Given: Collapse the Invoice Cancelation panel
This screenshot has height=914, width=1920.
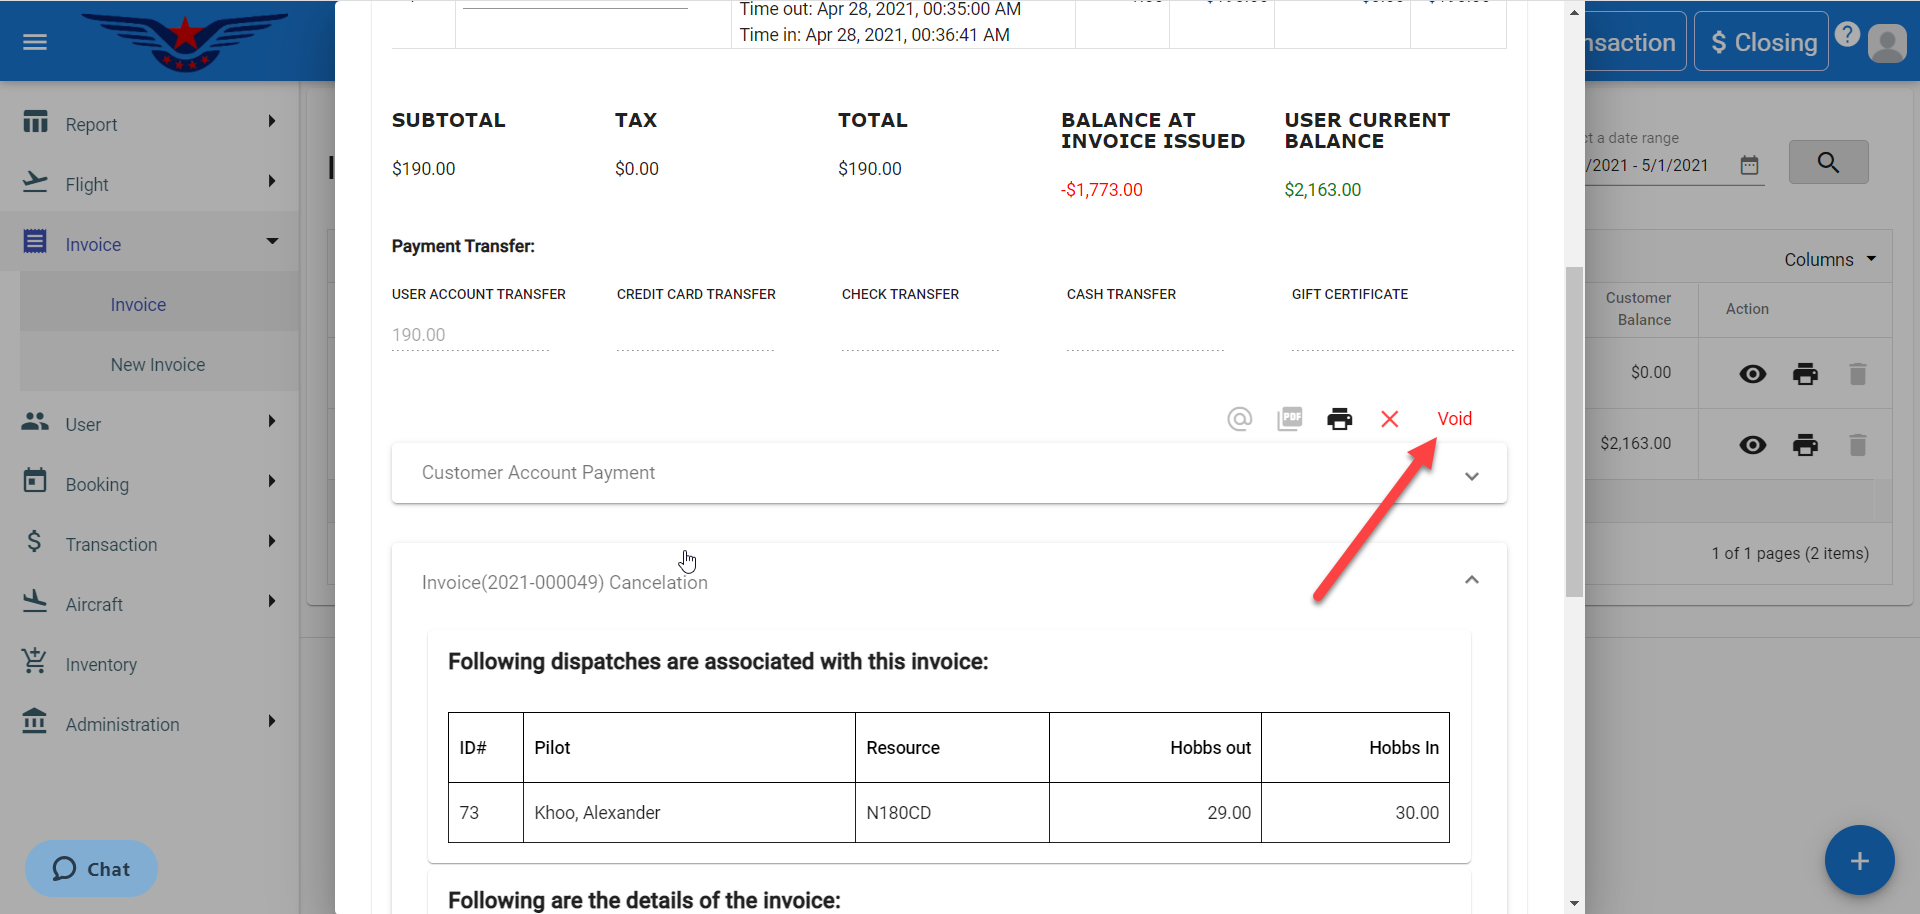Looking at the screenshot, I should [1471, 581].
